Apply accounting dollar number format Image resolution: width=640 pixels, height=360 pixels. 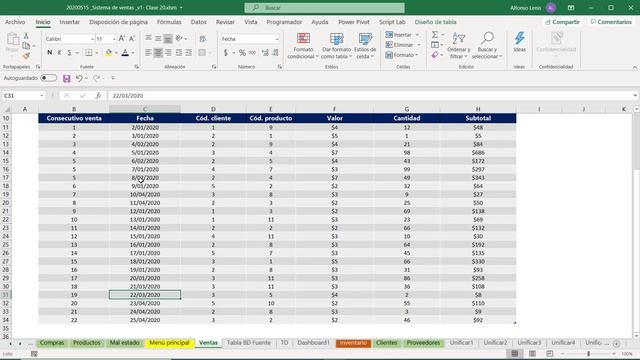pyautogui.click(x=226, y=53)
